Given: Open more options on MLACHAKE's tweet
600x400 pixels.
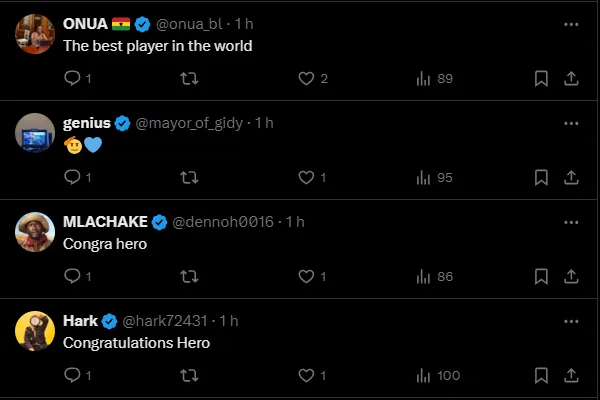Looking at the screenshot, I should (x=571, y=222).
